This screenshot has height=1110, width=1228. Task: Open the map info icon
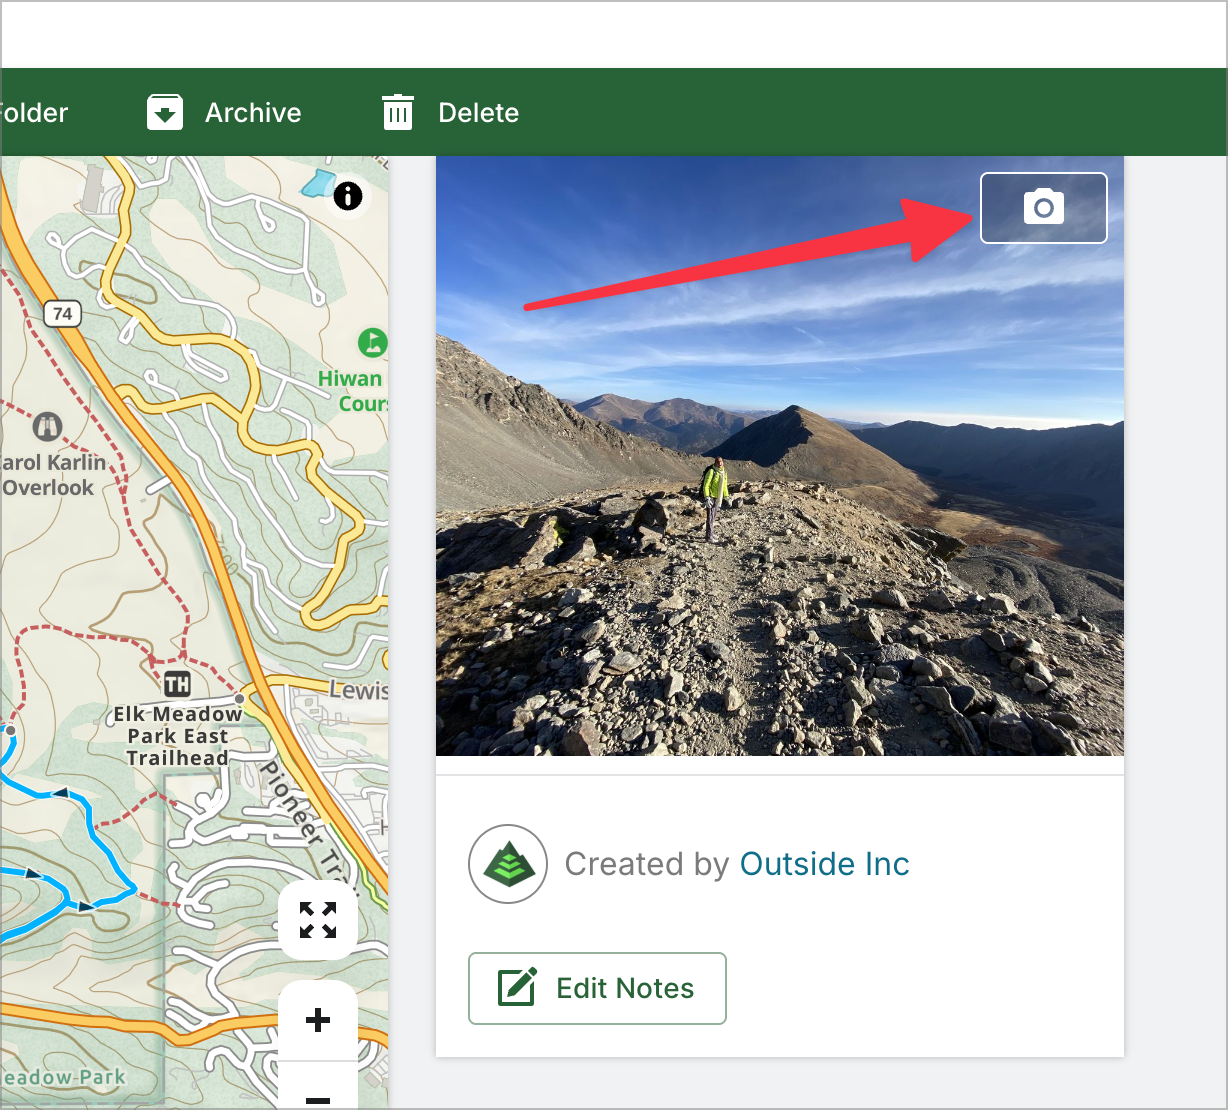[x=348, y=195]
